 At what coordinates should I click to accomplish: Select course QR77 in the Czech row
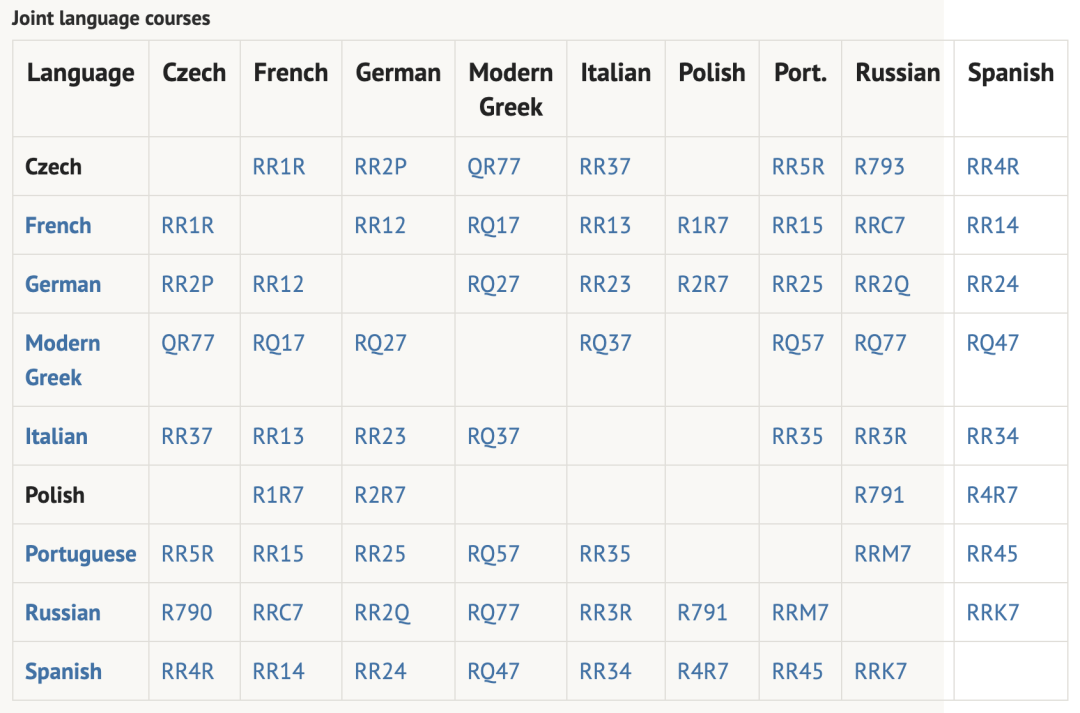click(494, 167)
